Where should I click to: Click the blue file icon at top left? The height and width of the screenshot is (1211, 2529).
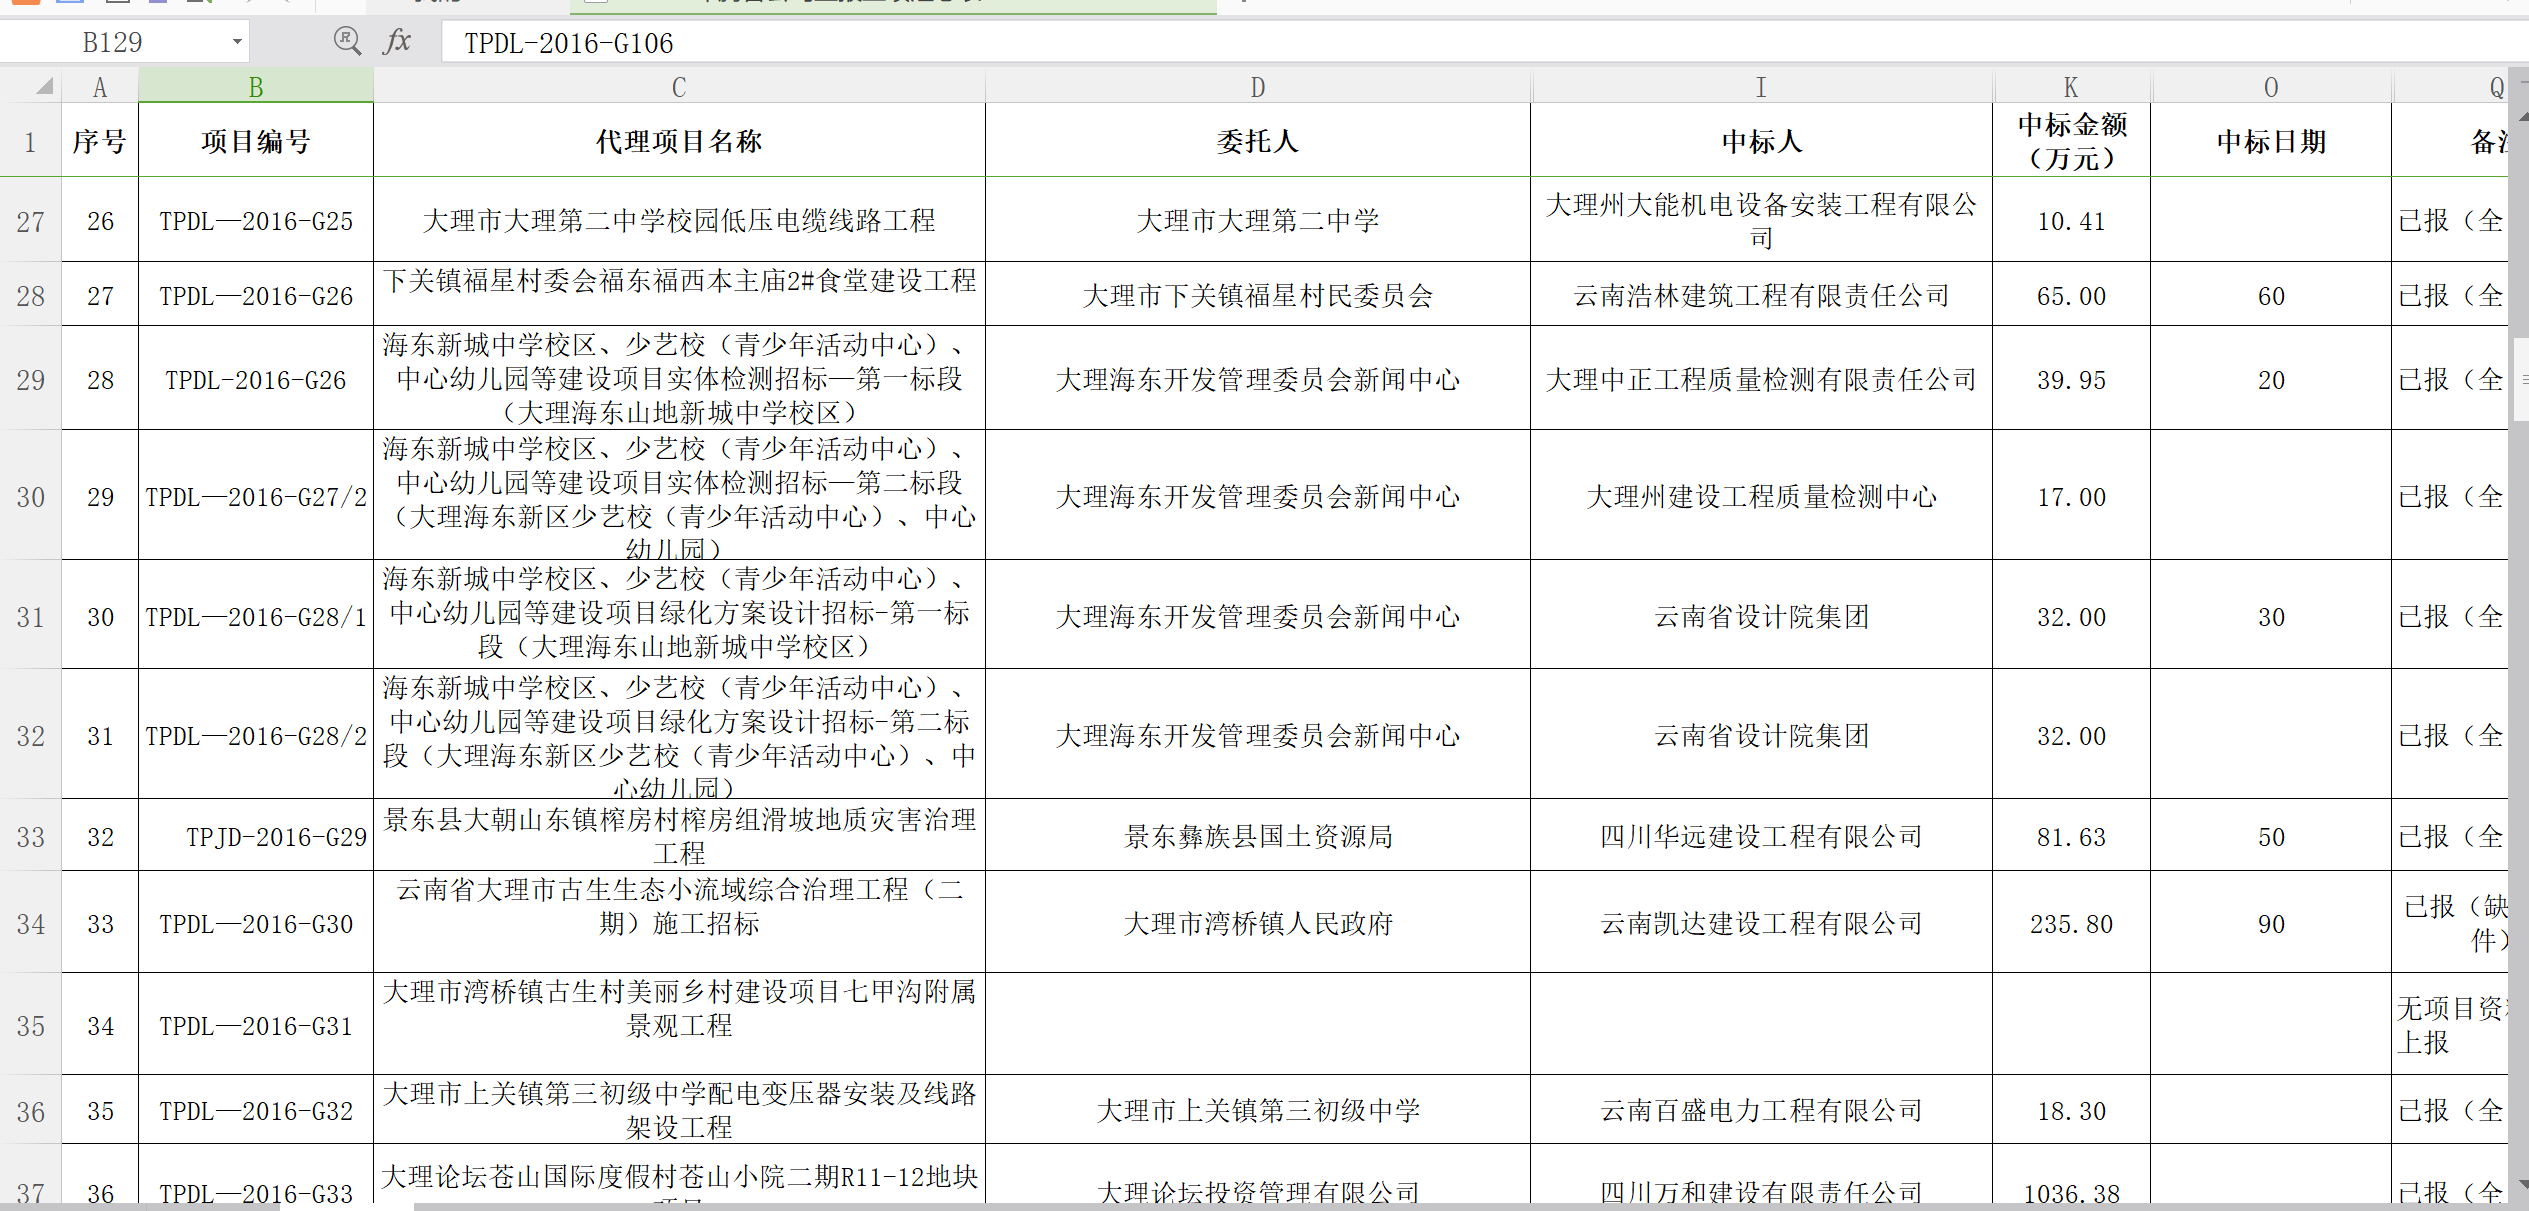click(x=70, y=4)
